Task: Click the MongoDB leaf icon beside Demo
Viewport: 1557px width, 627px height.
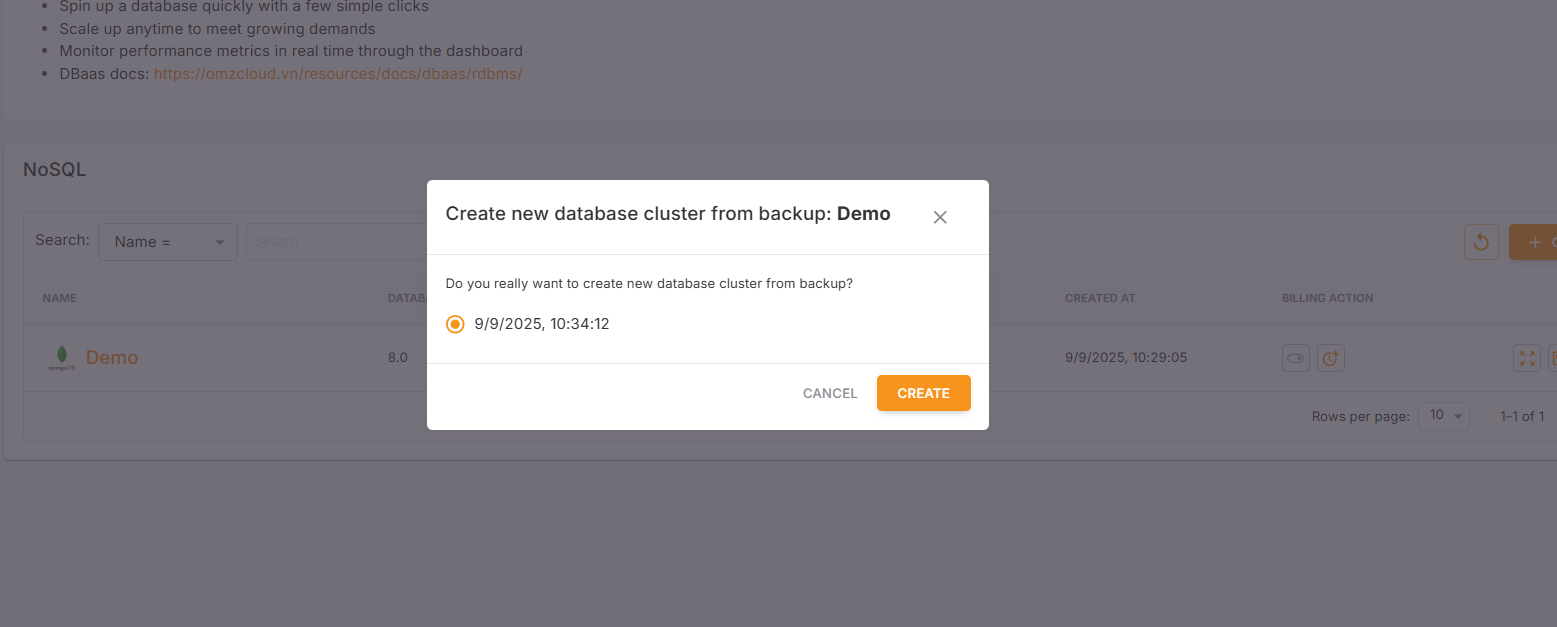Action: pyautogui.click(x=62, y=357)
